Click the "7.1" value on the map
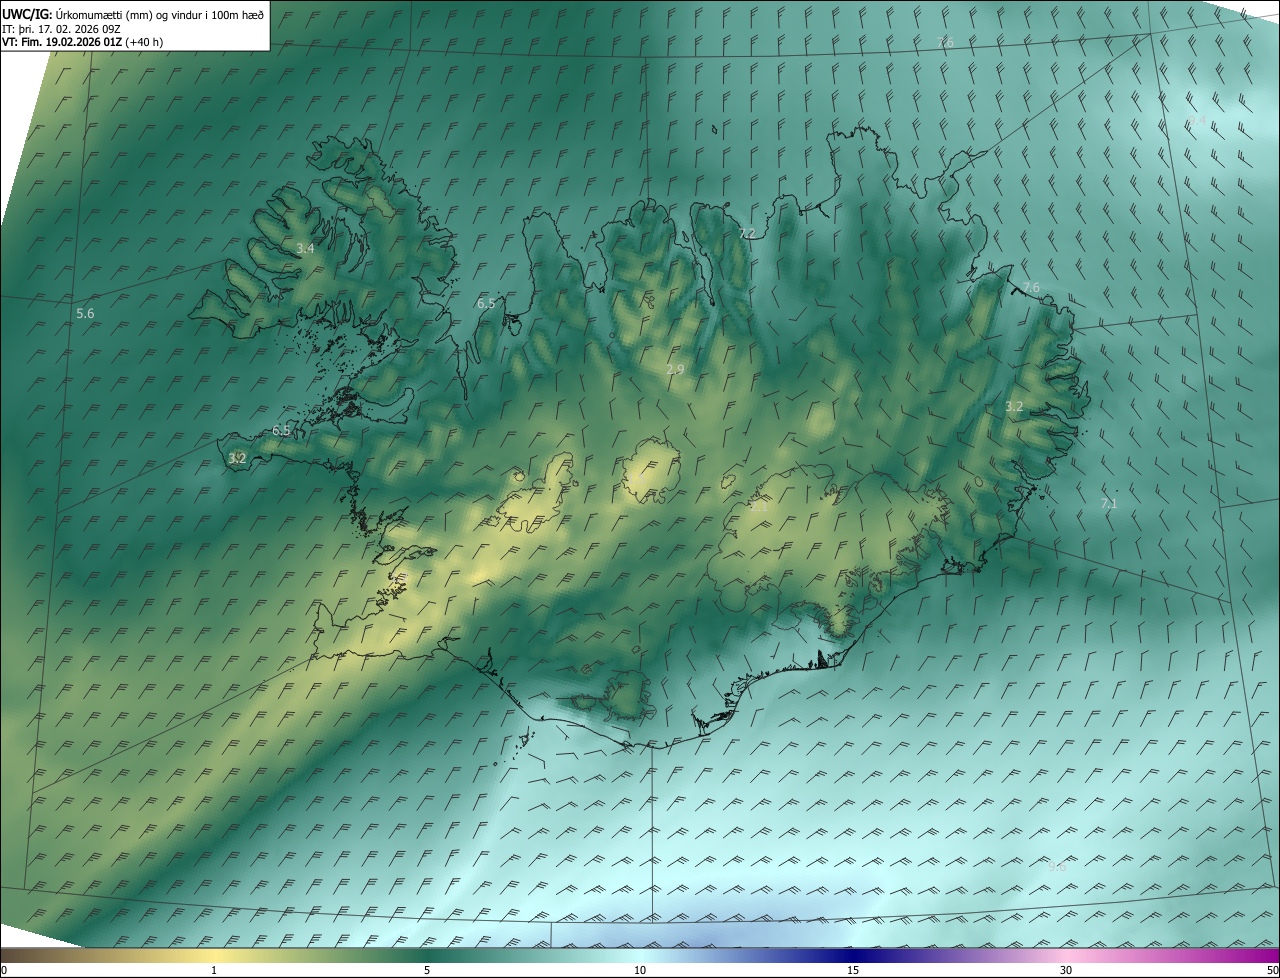Viewport: 1280px width, 978px height. pos(1108,503)
